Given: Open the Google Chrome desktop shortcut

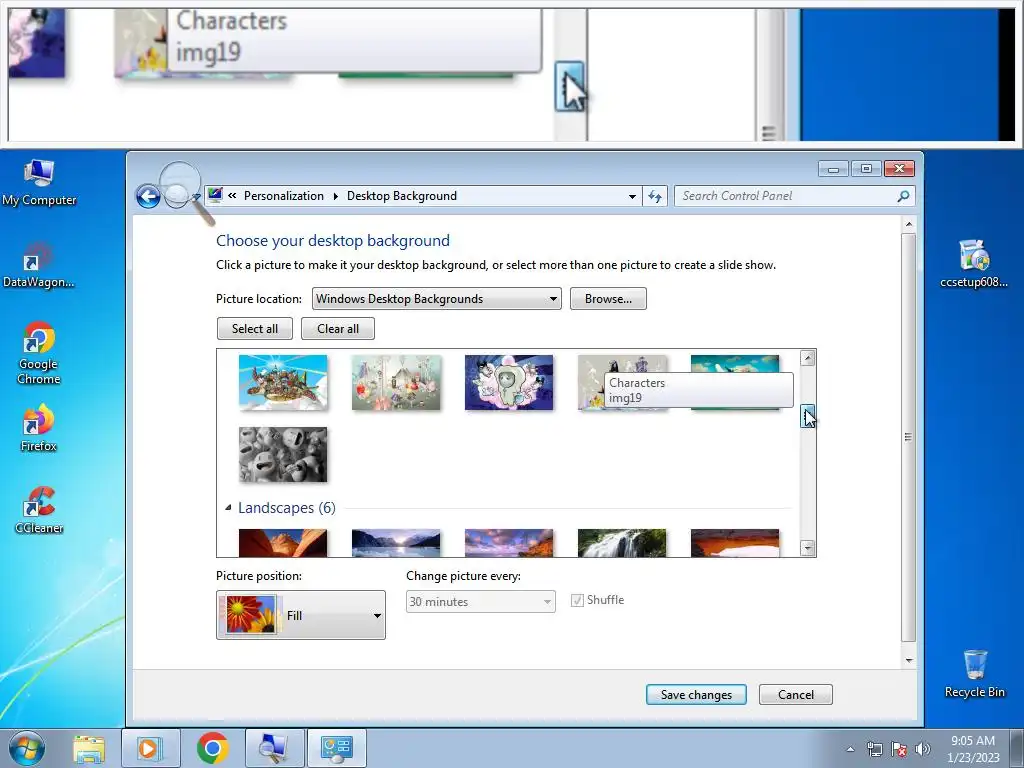Looking at the screenshot, I should (x=39, y=353).
